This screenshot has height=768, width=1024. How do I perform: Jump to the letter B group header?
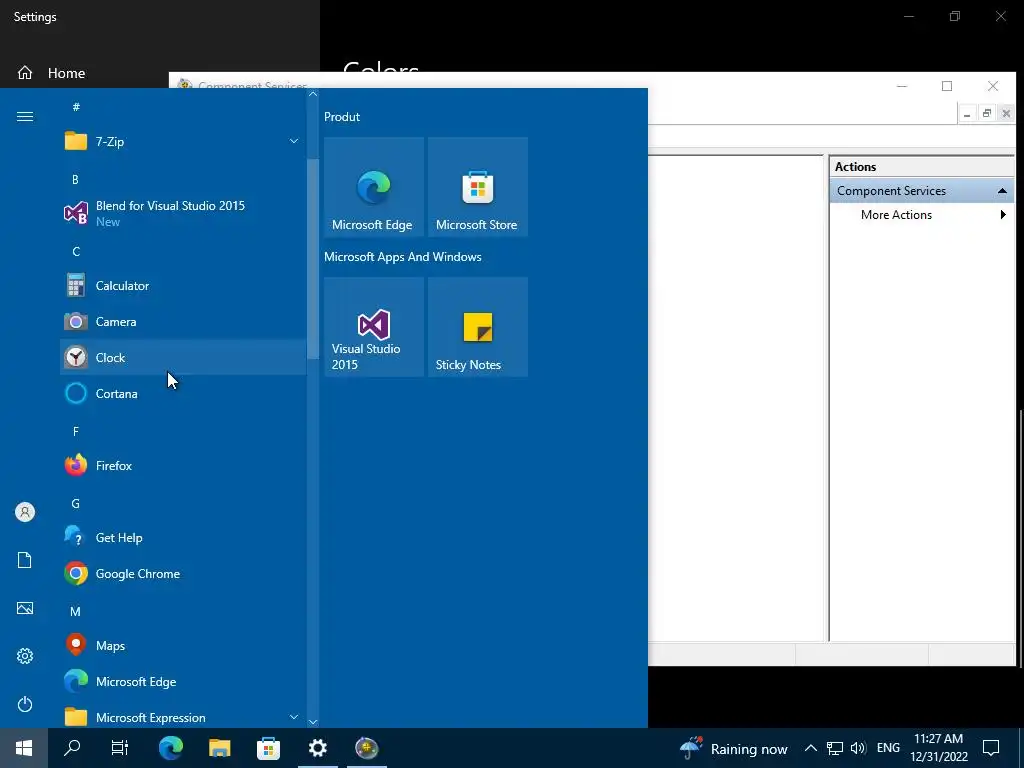[75, 180]
